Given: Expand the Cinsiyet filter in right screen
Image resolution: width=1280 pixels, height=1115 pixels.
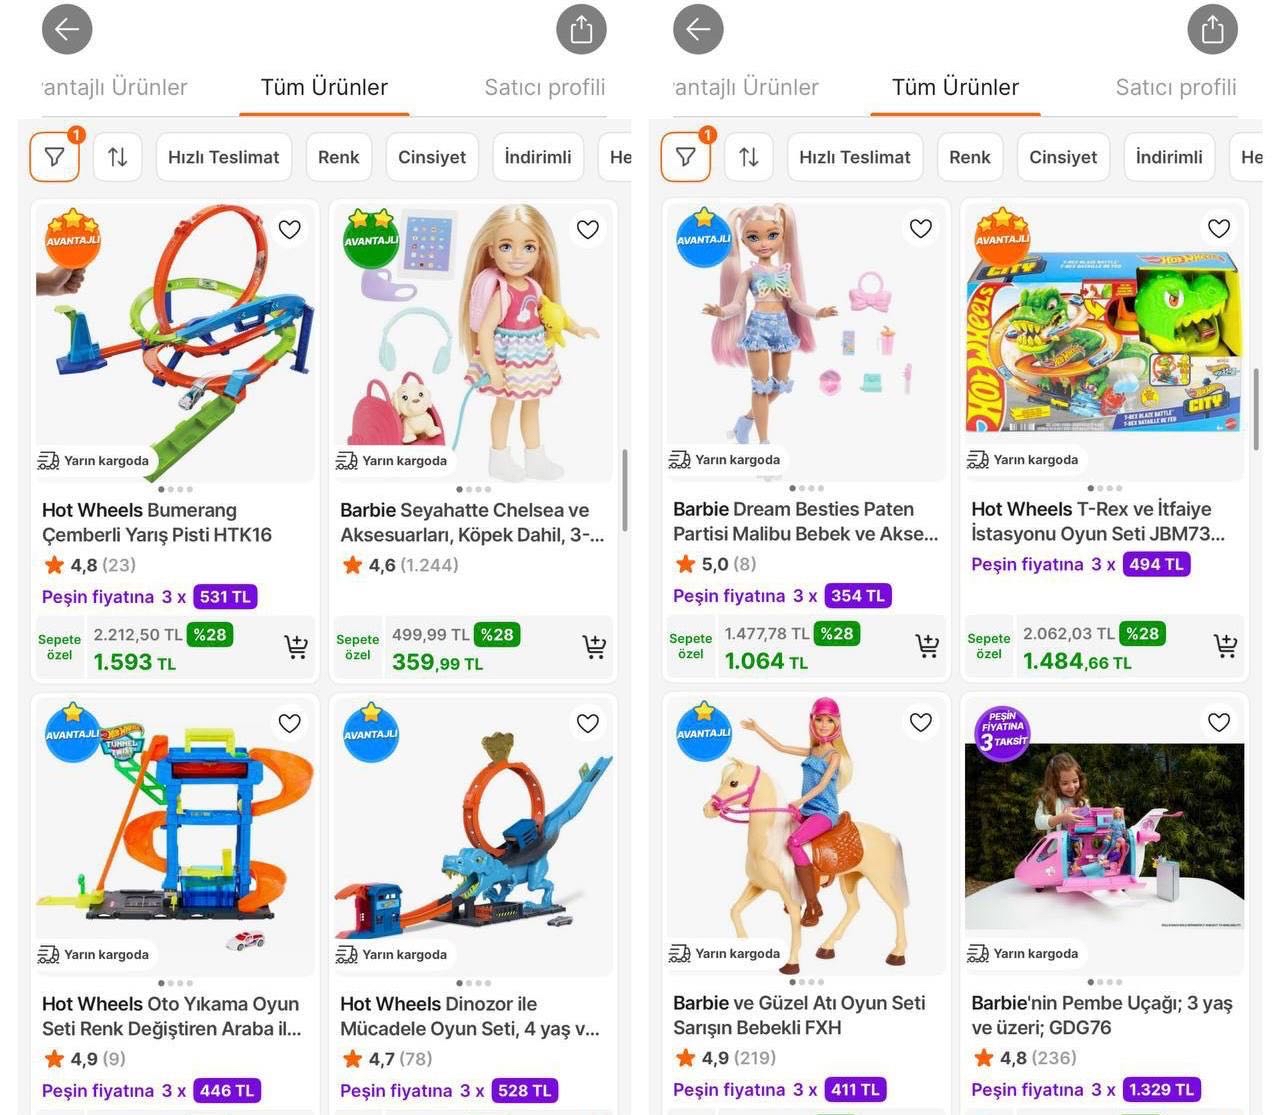Looking at the screenshot, I should [x=1063, y=157].
